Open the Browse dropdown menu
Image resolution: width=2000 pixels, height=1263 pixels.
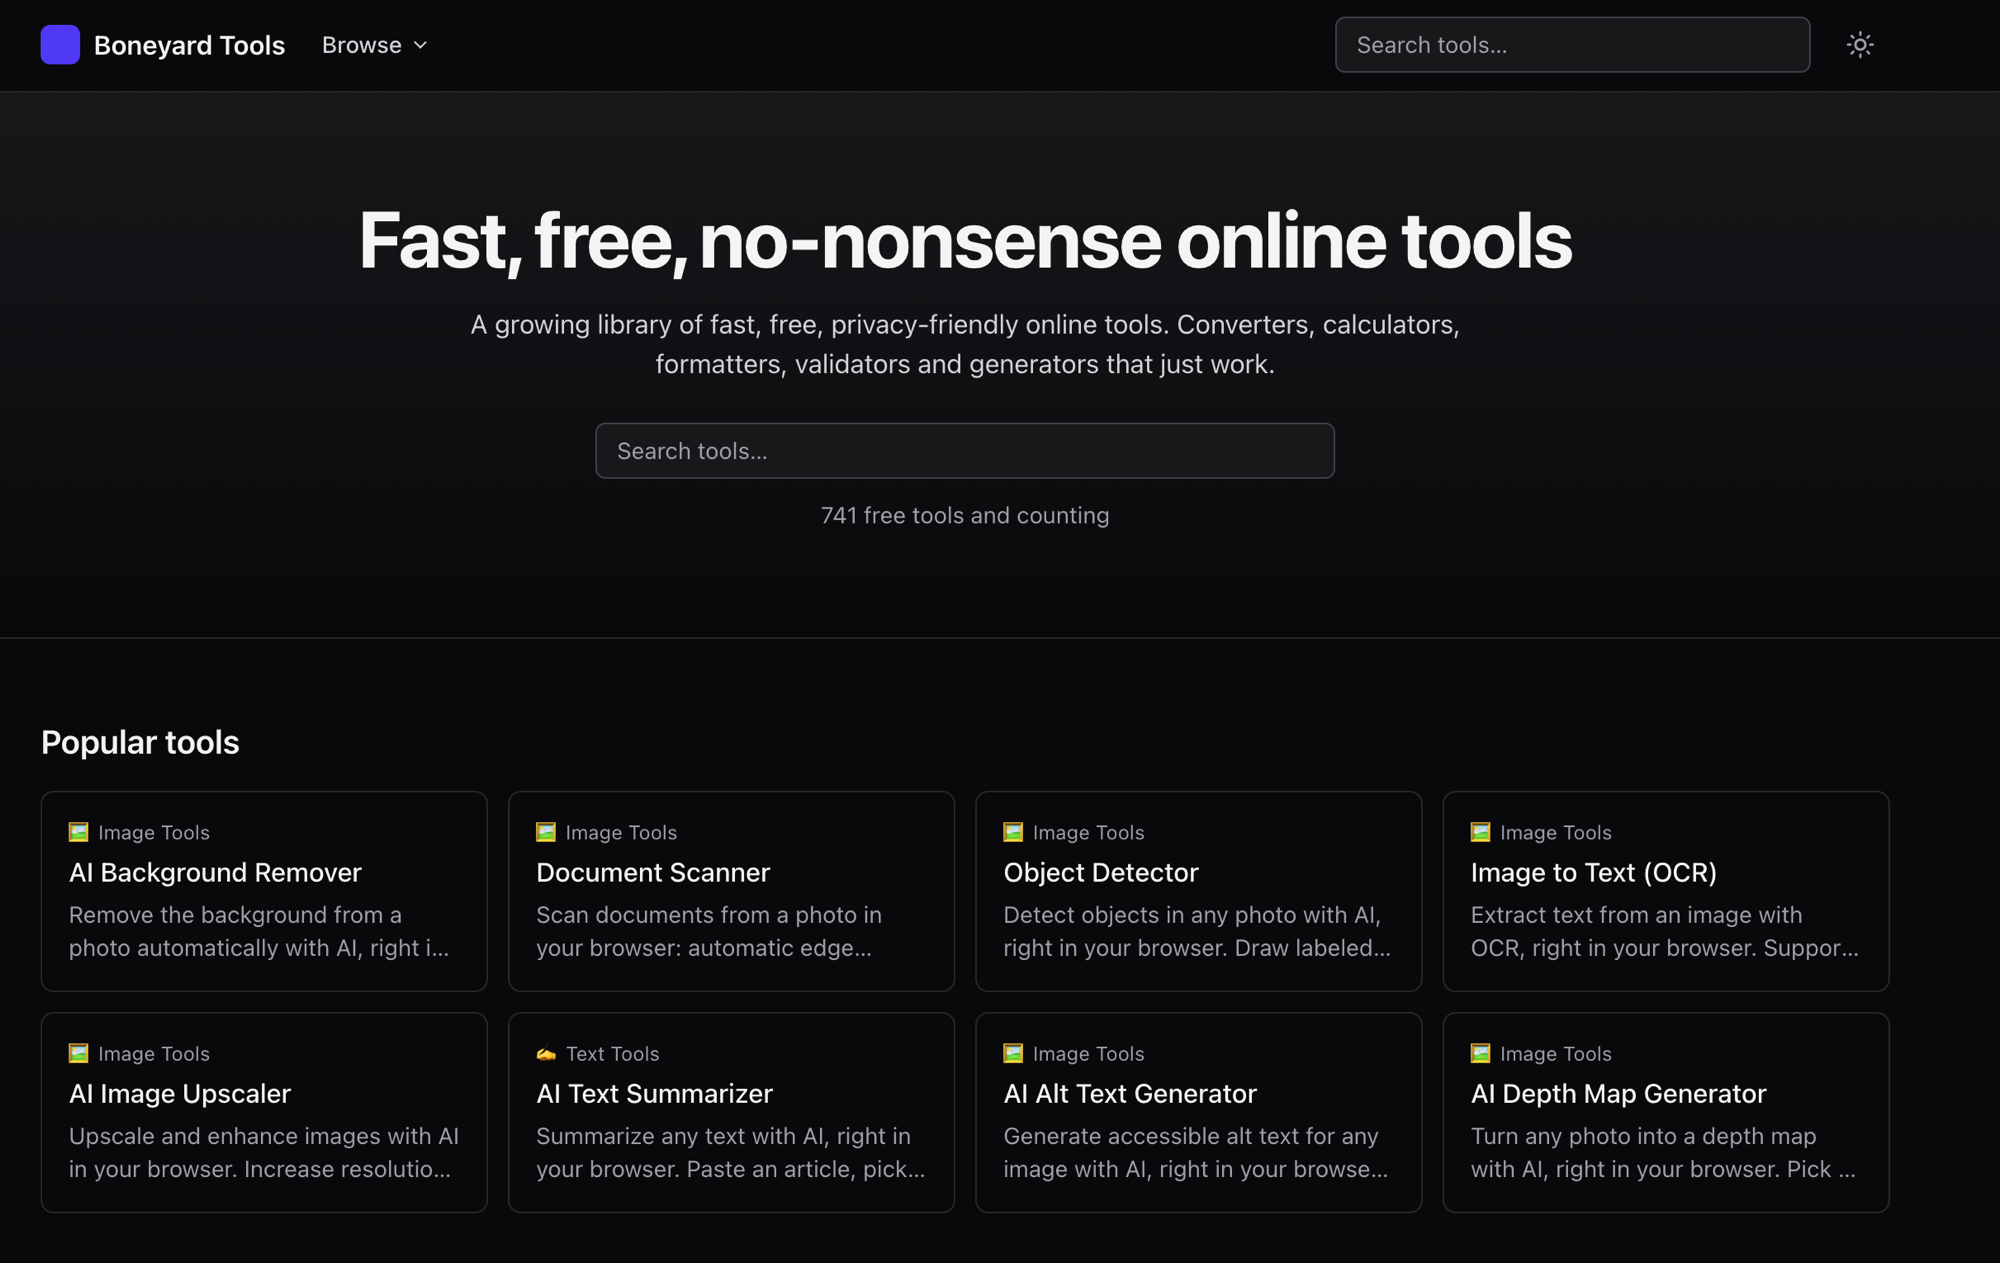point(375,45)
